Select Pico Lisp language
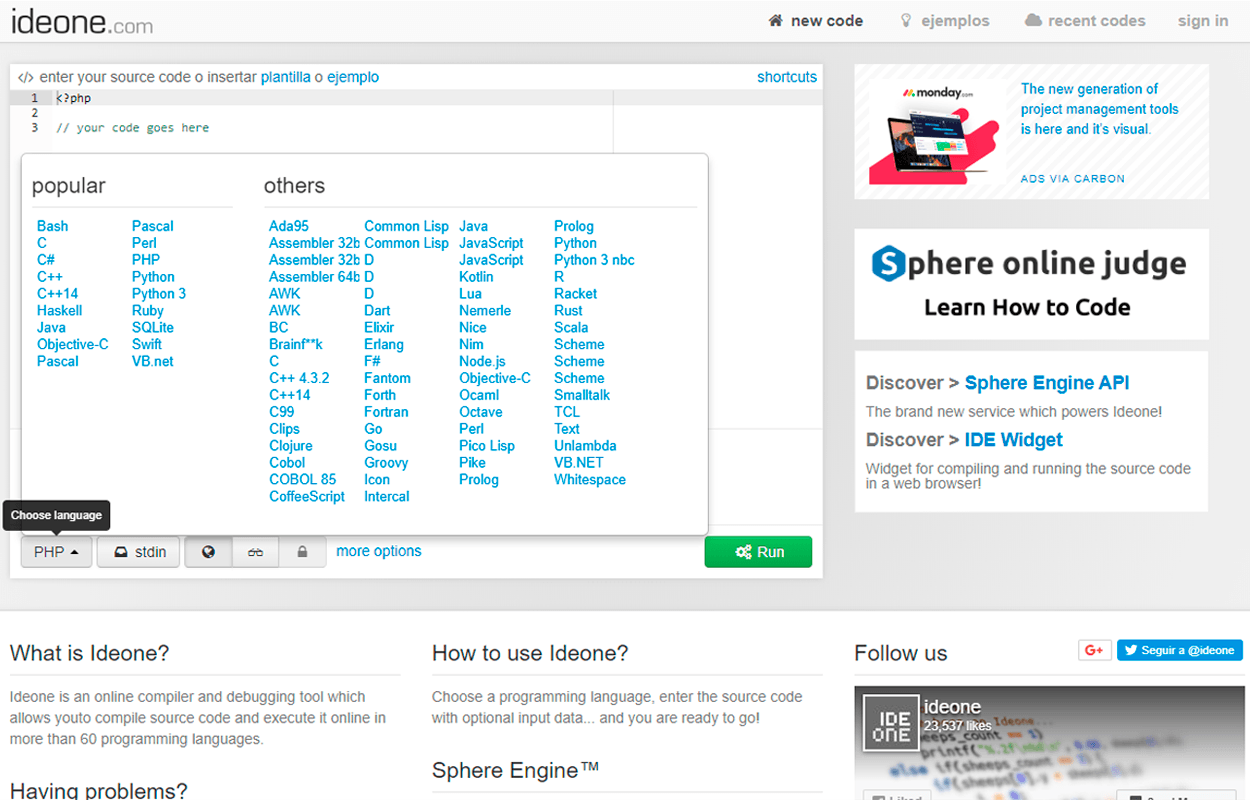The image size is (1250, 800). tap(487, 446)
